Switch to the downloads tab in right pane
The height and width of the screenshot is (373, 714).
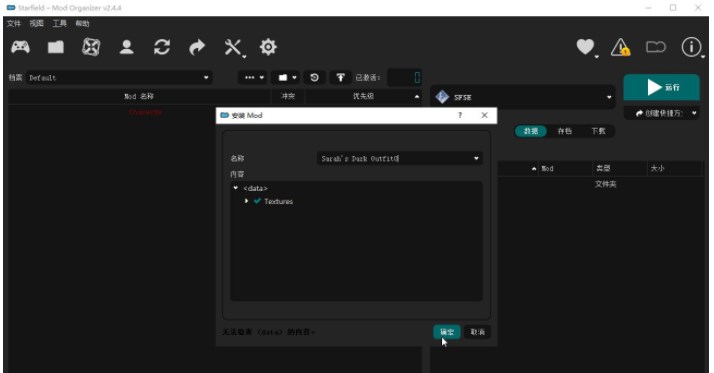pyautogui.click(x=598, y=131)
